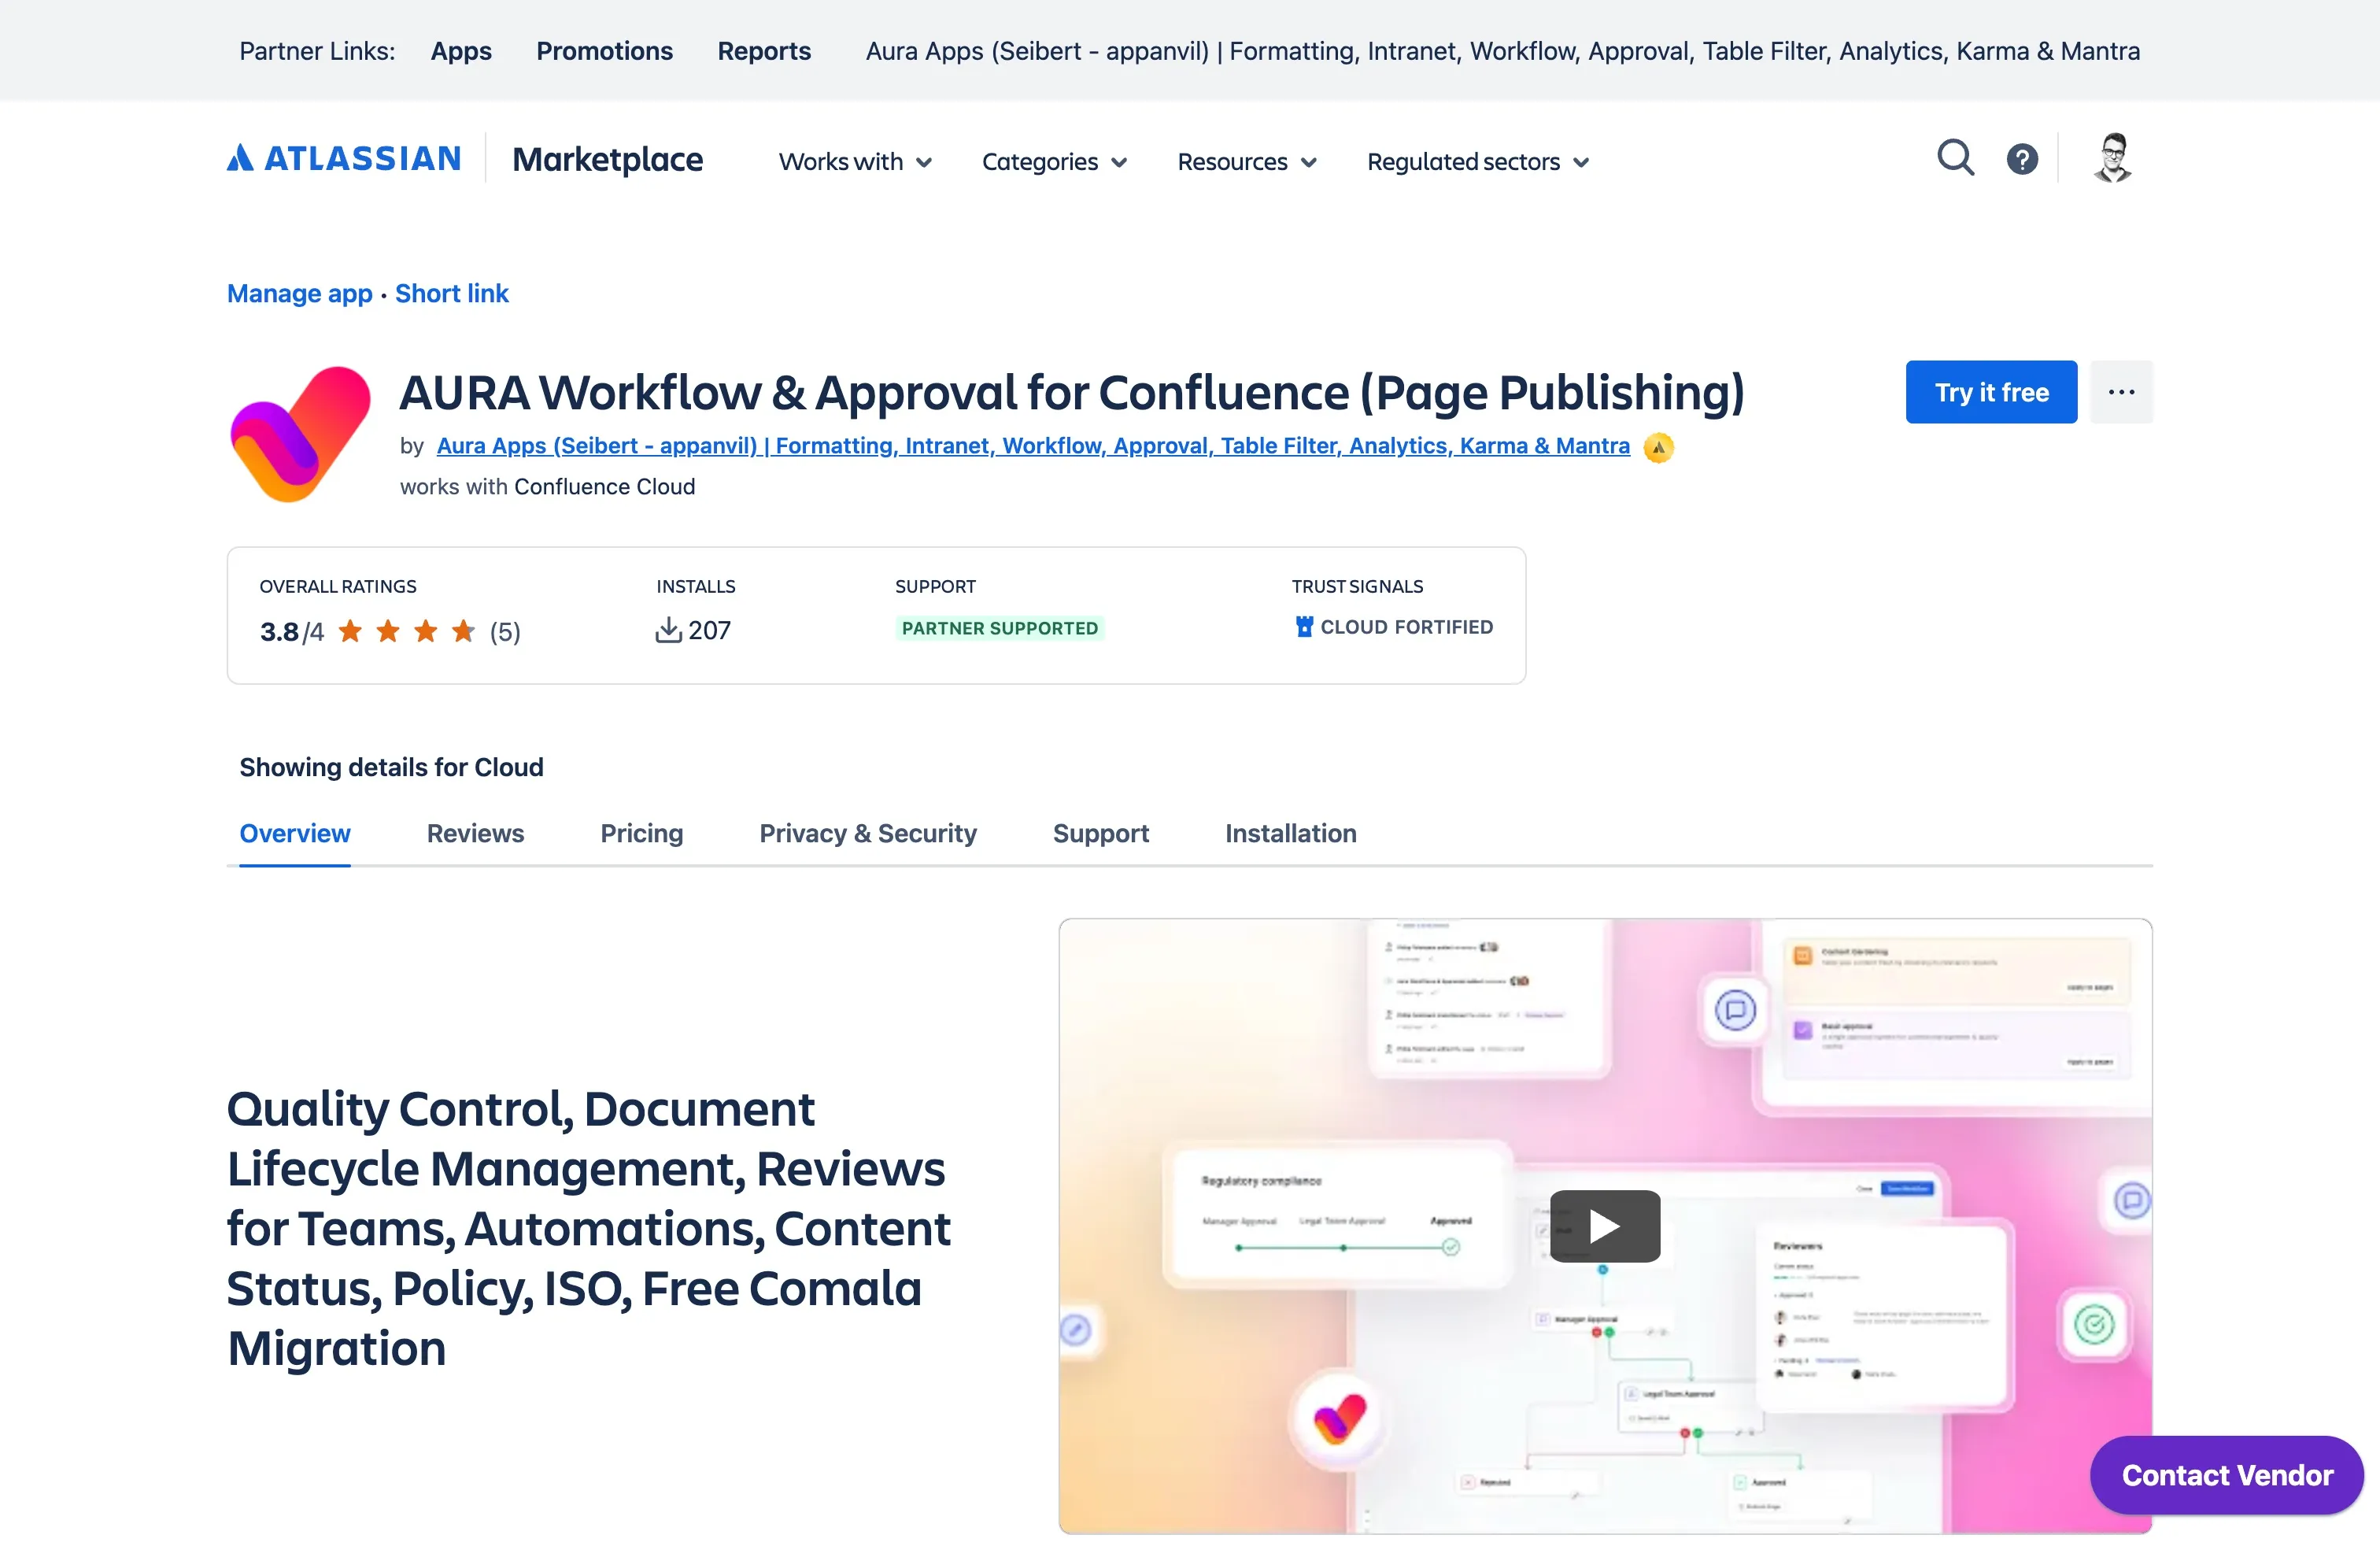The image size is (2380, 1546).
Task: Open the Installation tab
Action: [x=1291, y=833]
